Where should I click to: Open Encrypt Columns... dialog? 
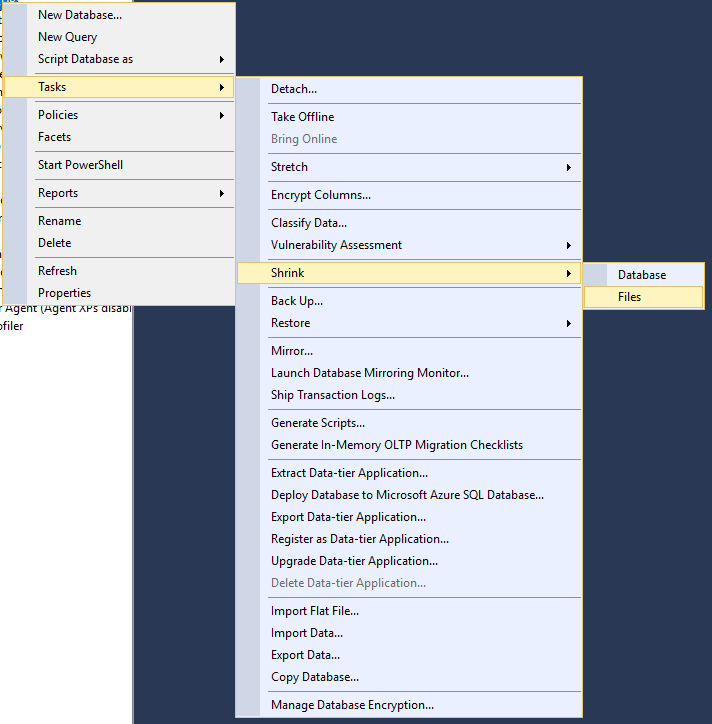(320, 195)
